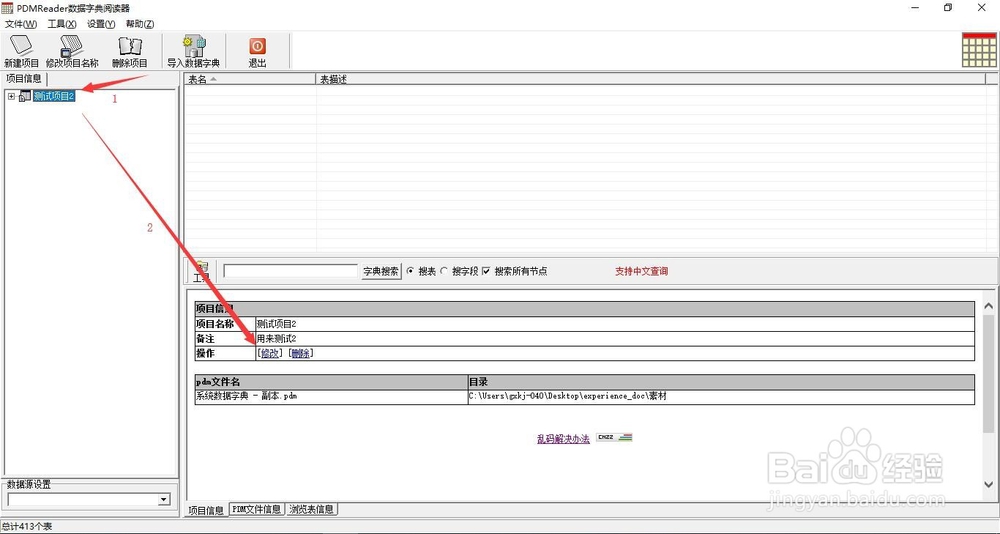The height and width of the screenshot is (534, 1000).
Task: Open the 帮助(Z) menu
Action: tap(140, 24)
